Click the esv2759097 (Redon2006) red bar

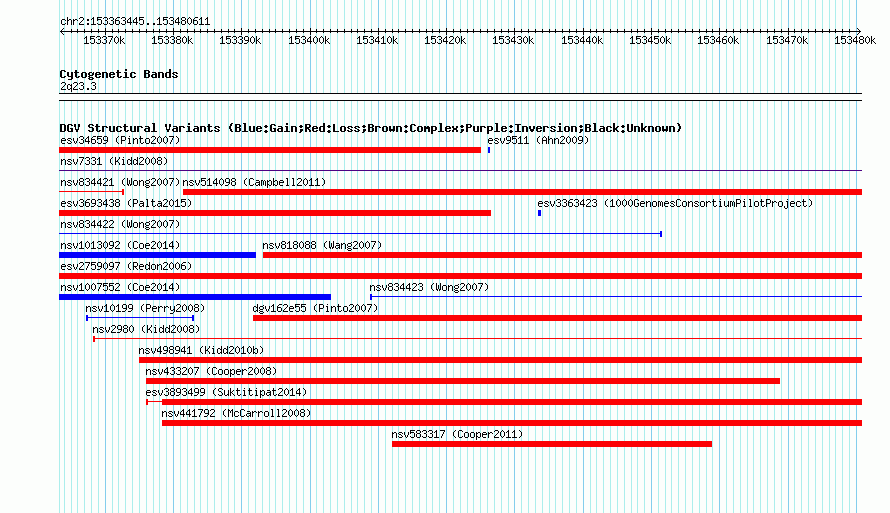(460, 276)
